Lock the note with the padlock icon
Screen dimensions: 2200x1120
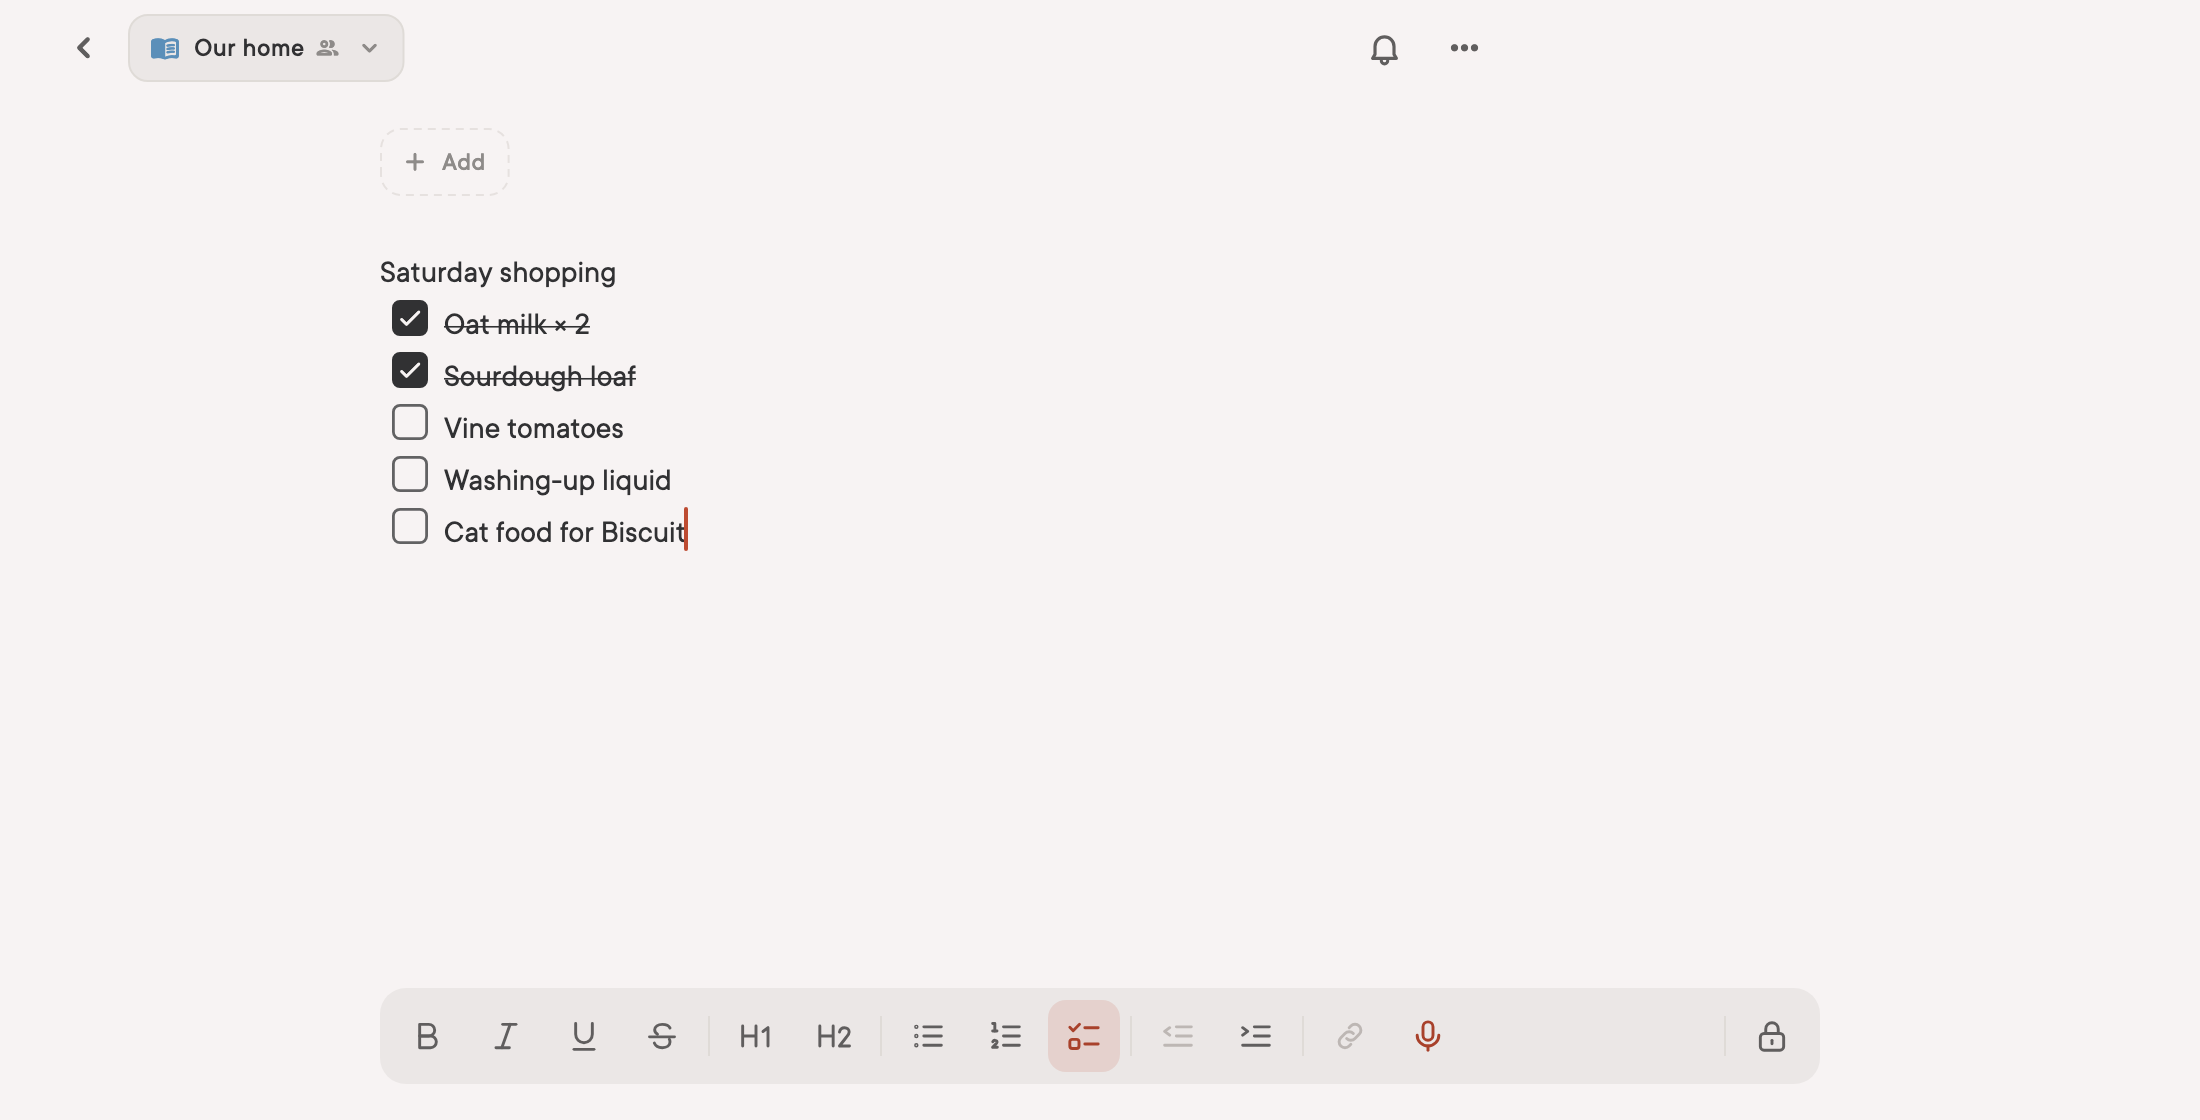pos(1772,1036)
